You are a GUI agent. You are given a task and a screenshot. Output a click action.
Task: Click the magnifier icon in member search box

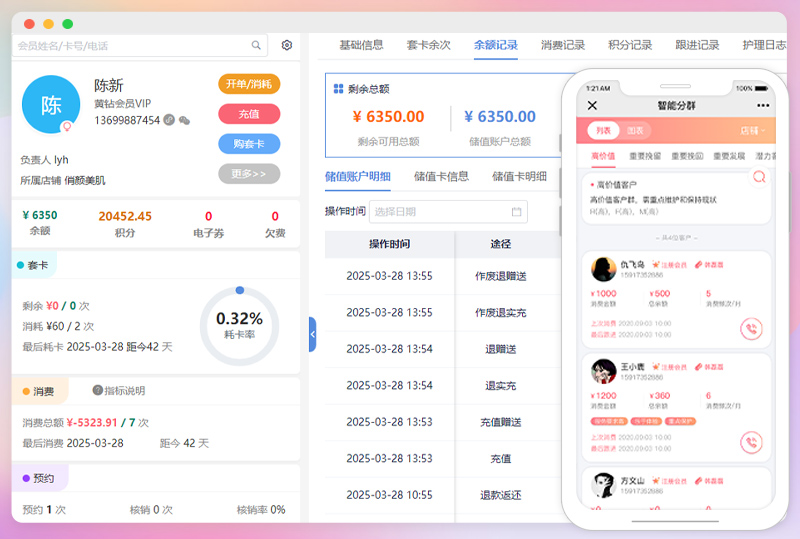pos(256,45)
